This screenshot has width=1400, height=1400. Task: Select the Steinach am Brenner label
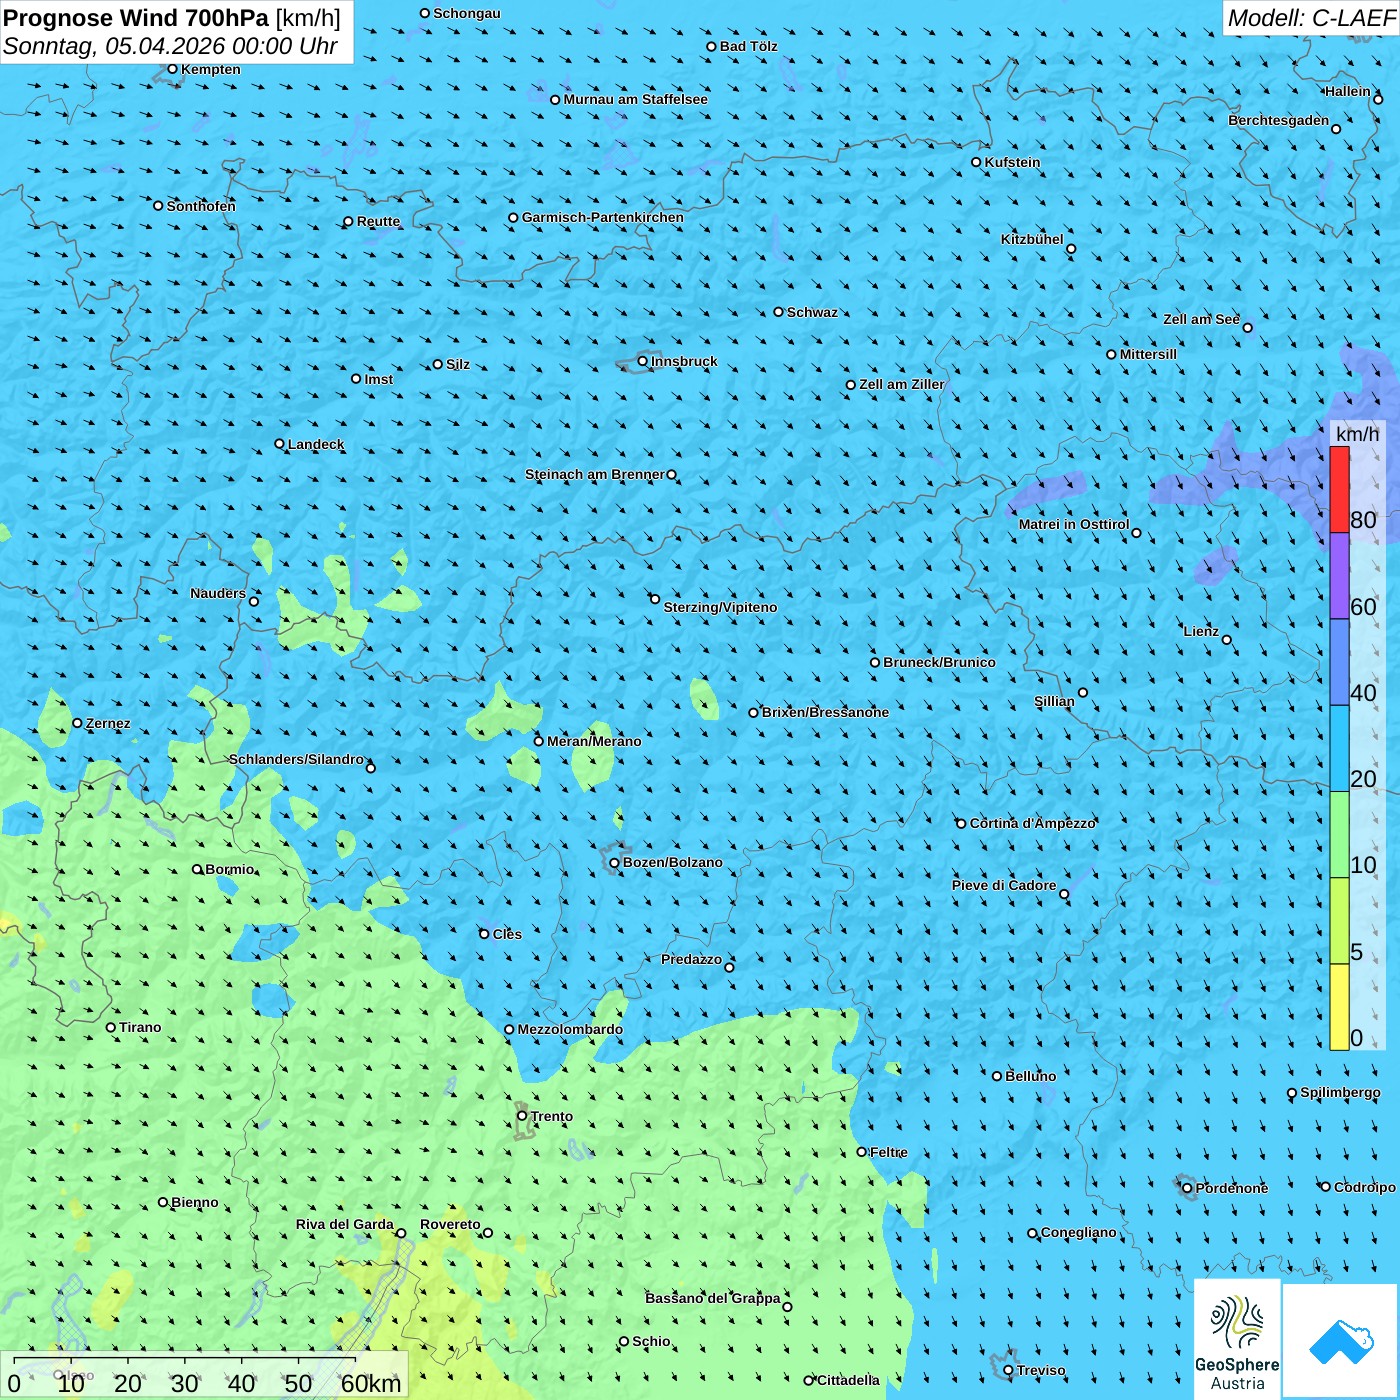595,474
